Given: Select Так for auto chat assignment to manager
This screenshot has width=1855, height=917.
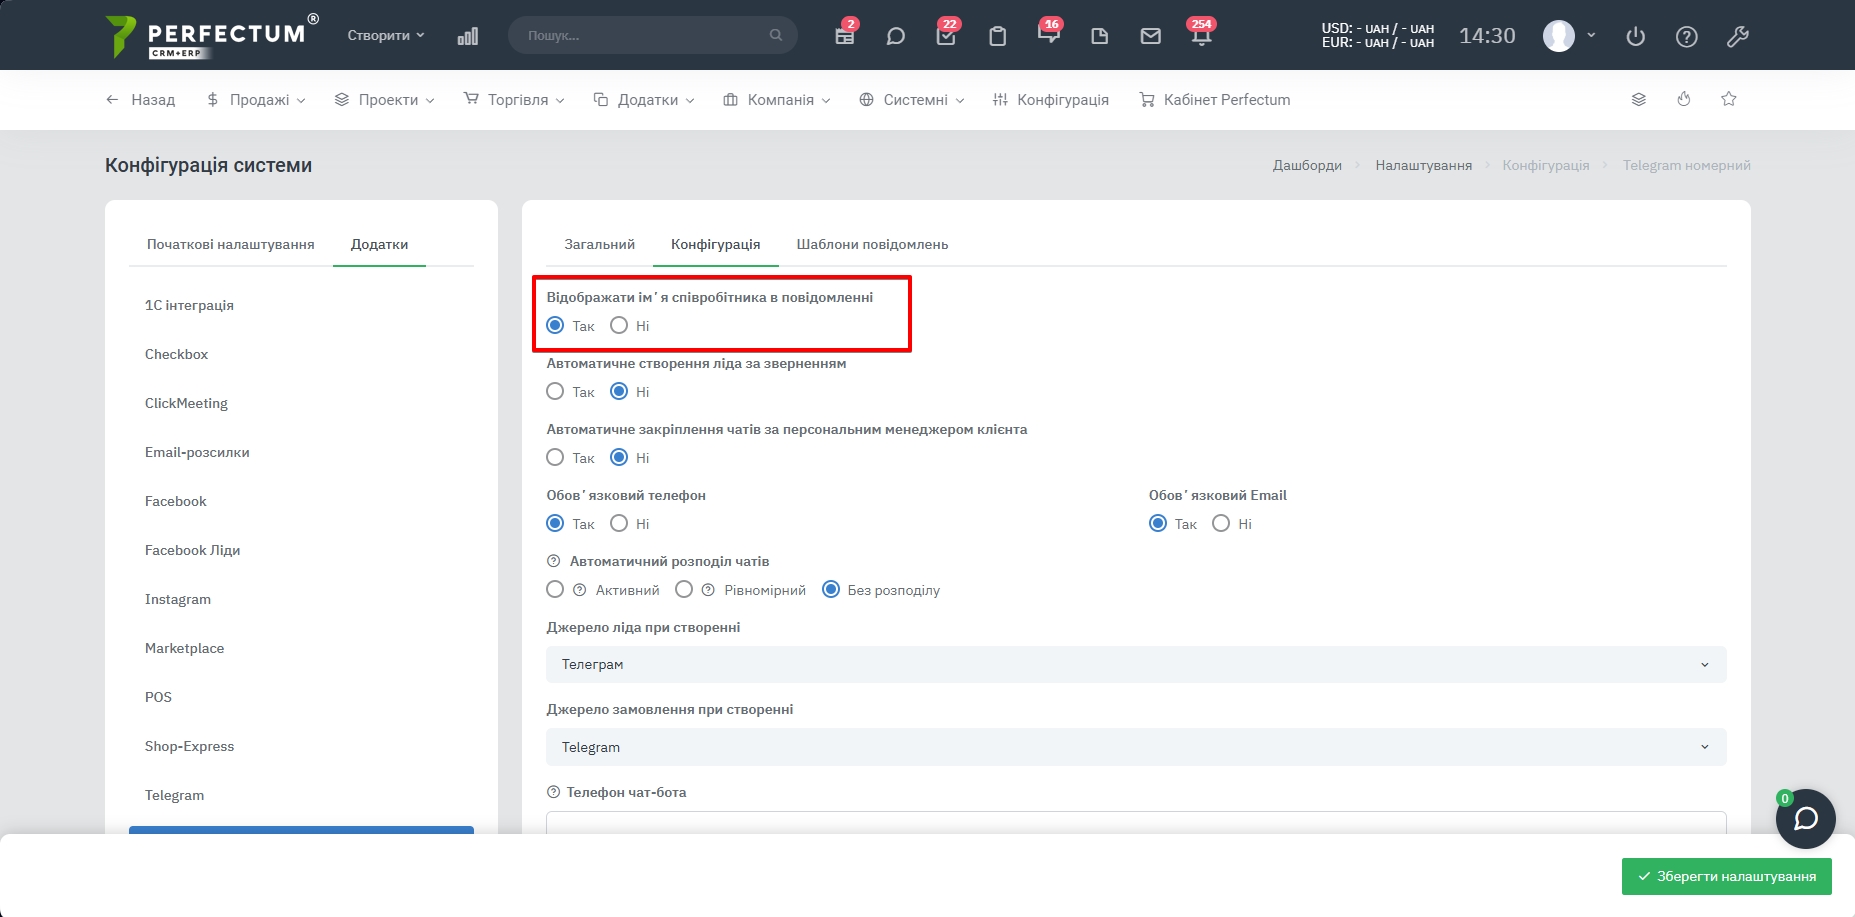Looking at the screenshot, I should (556, 457).
